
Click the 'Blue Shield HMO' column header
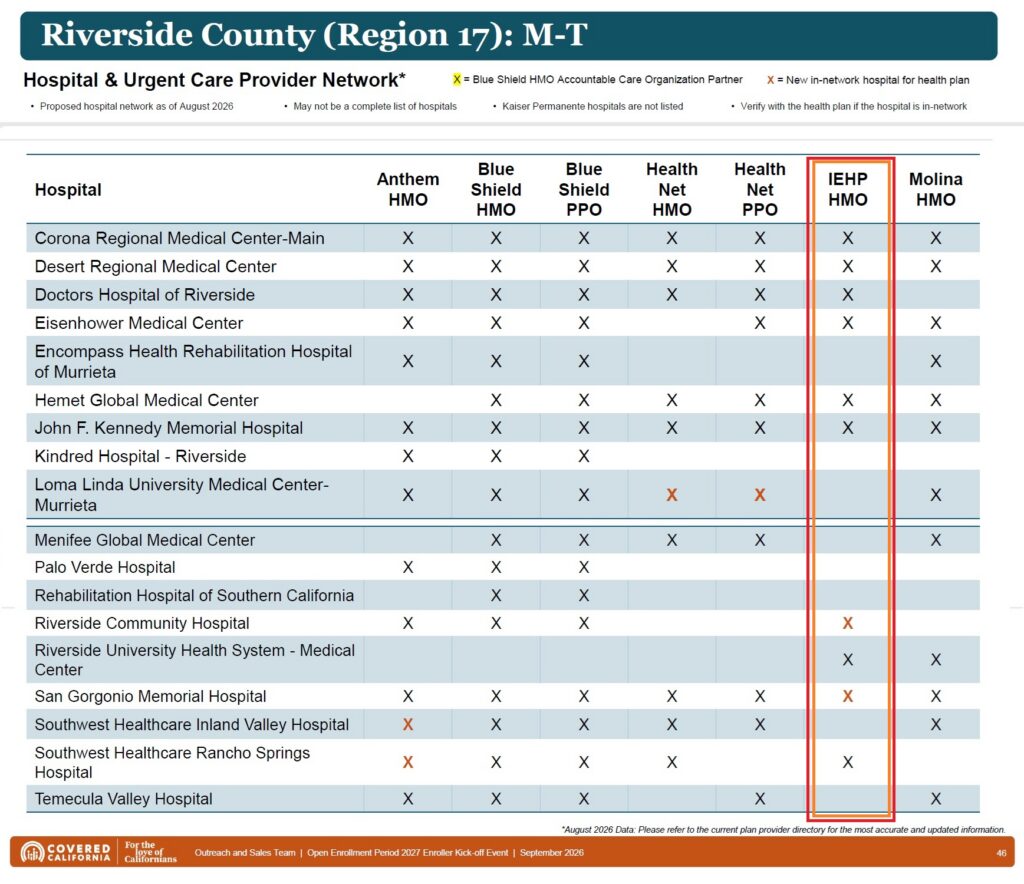coord(496,189)
